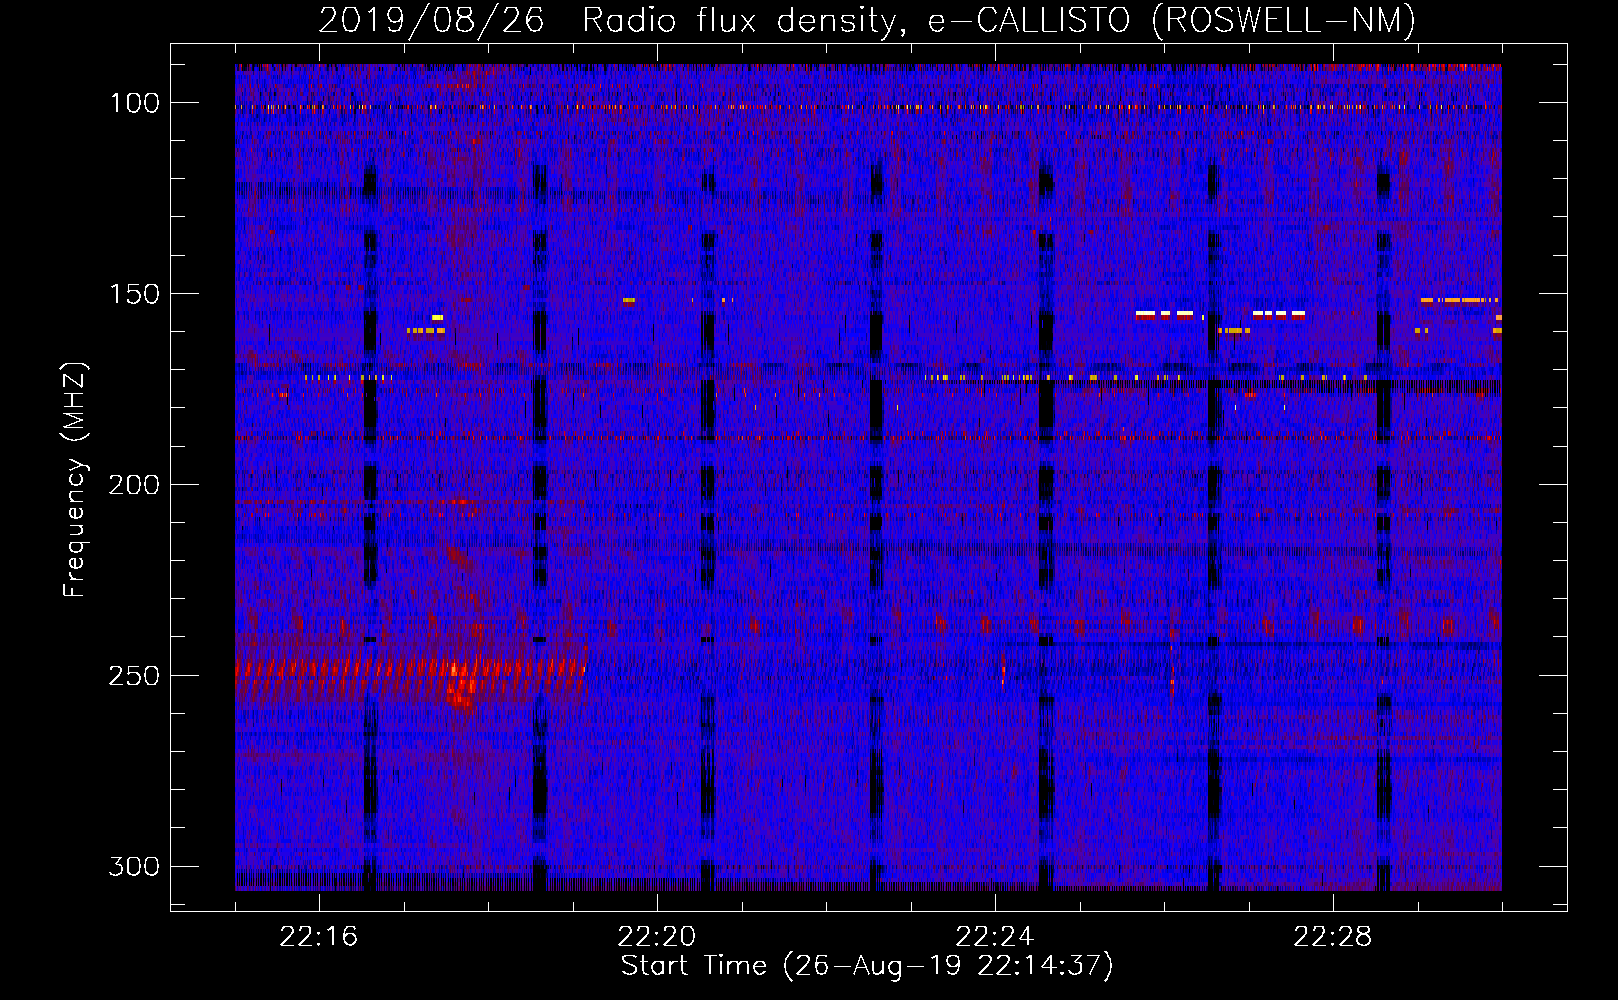Click the 300 frequency tick label
The height and width of the screenshot is (1000, 1618).
(134, 867)
